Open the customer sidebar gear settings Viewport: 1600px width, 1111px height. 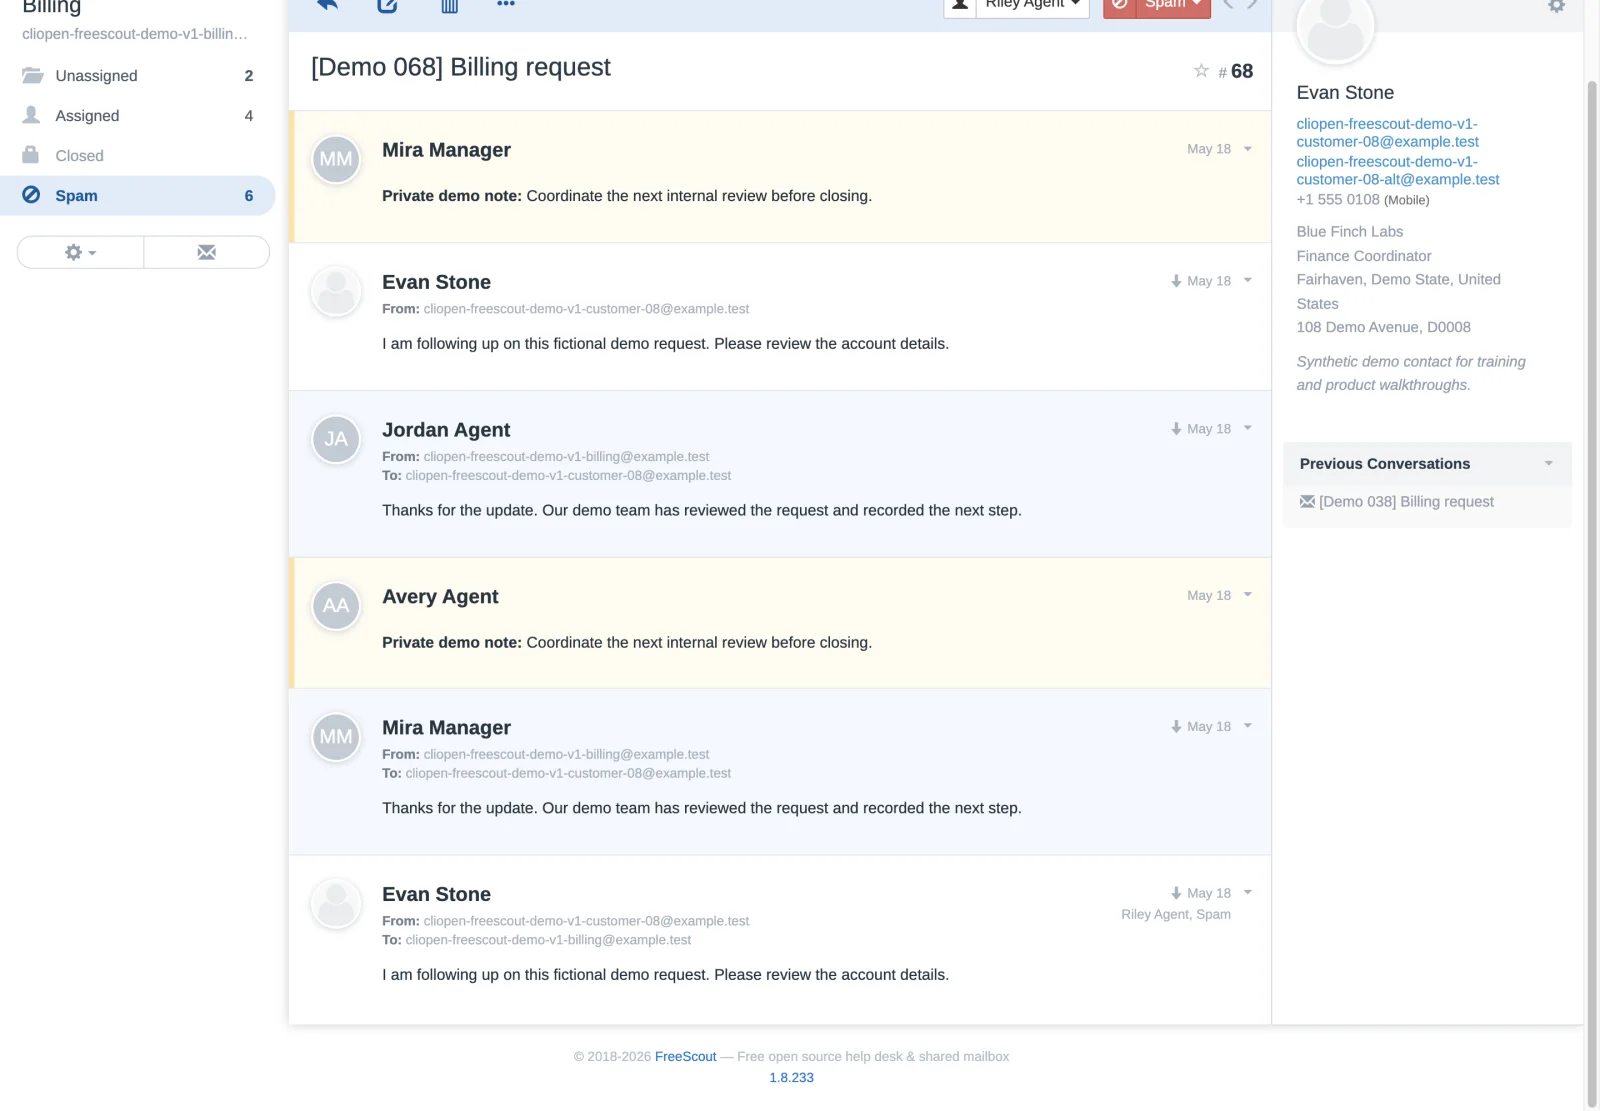pyautogui.click(x=1556, y=6)
